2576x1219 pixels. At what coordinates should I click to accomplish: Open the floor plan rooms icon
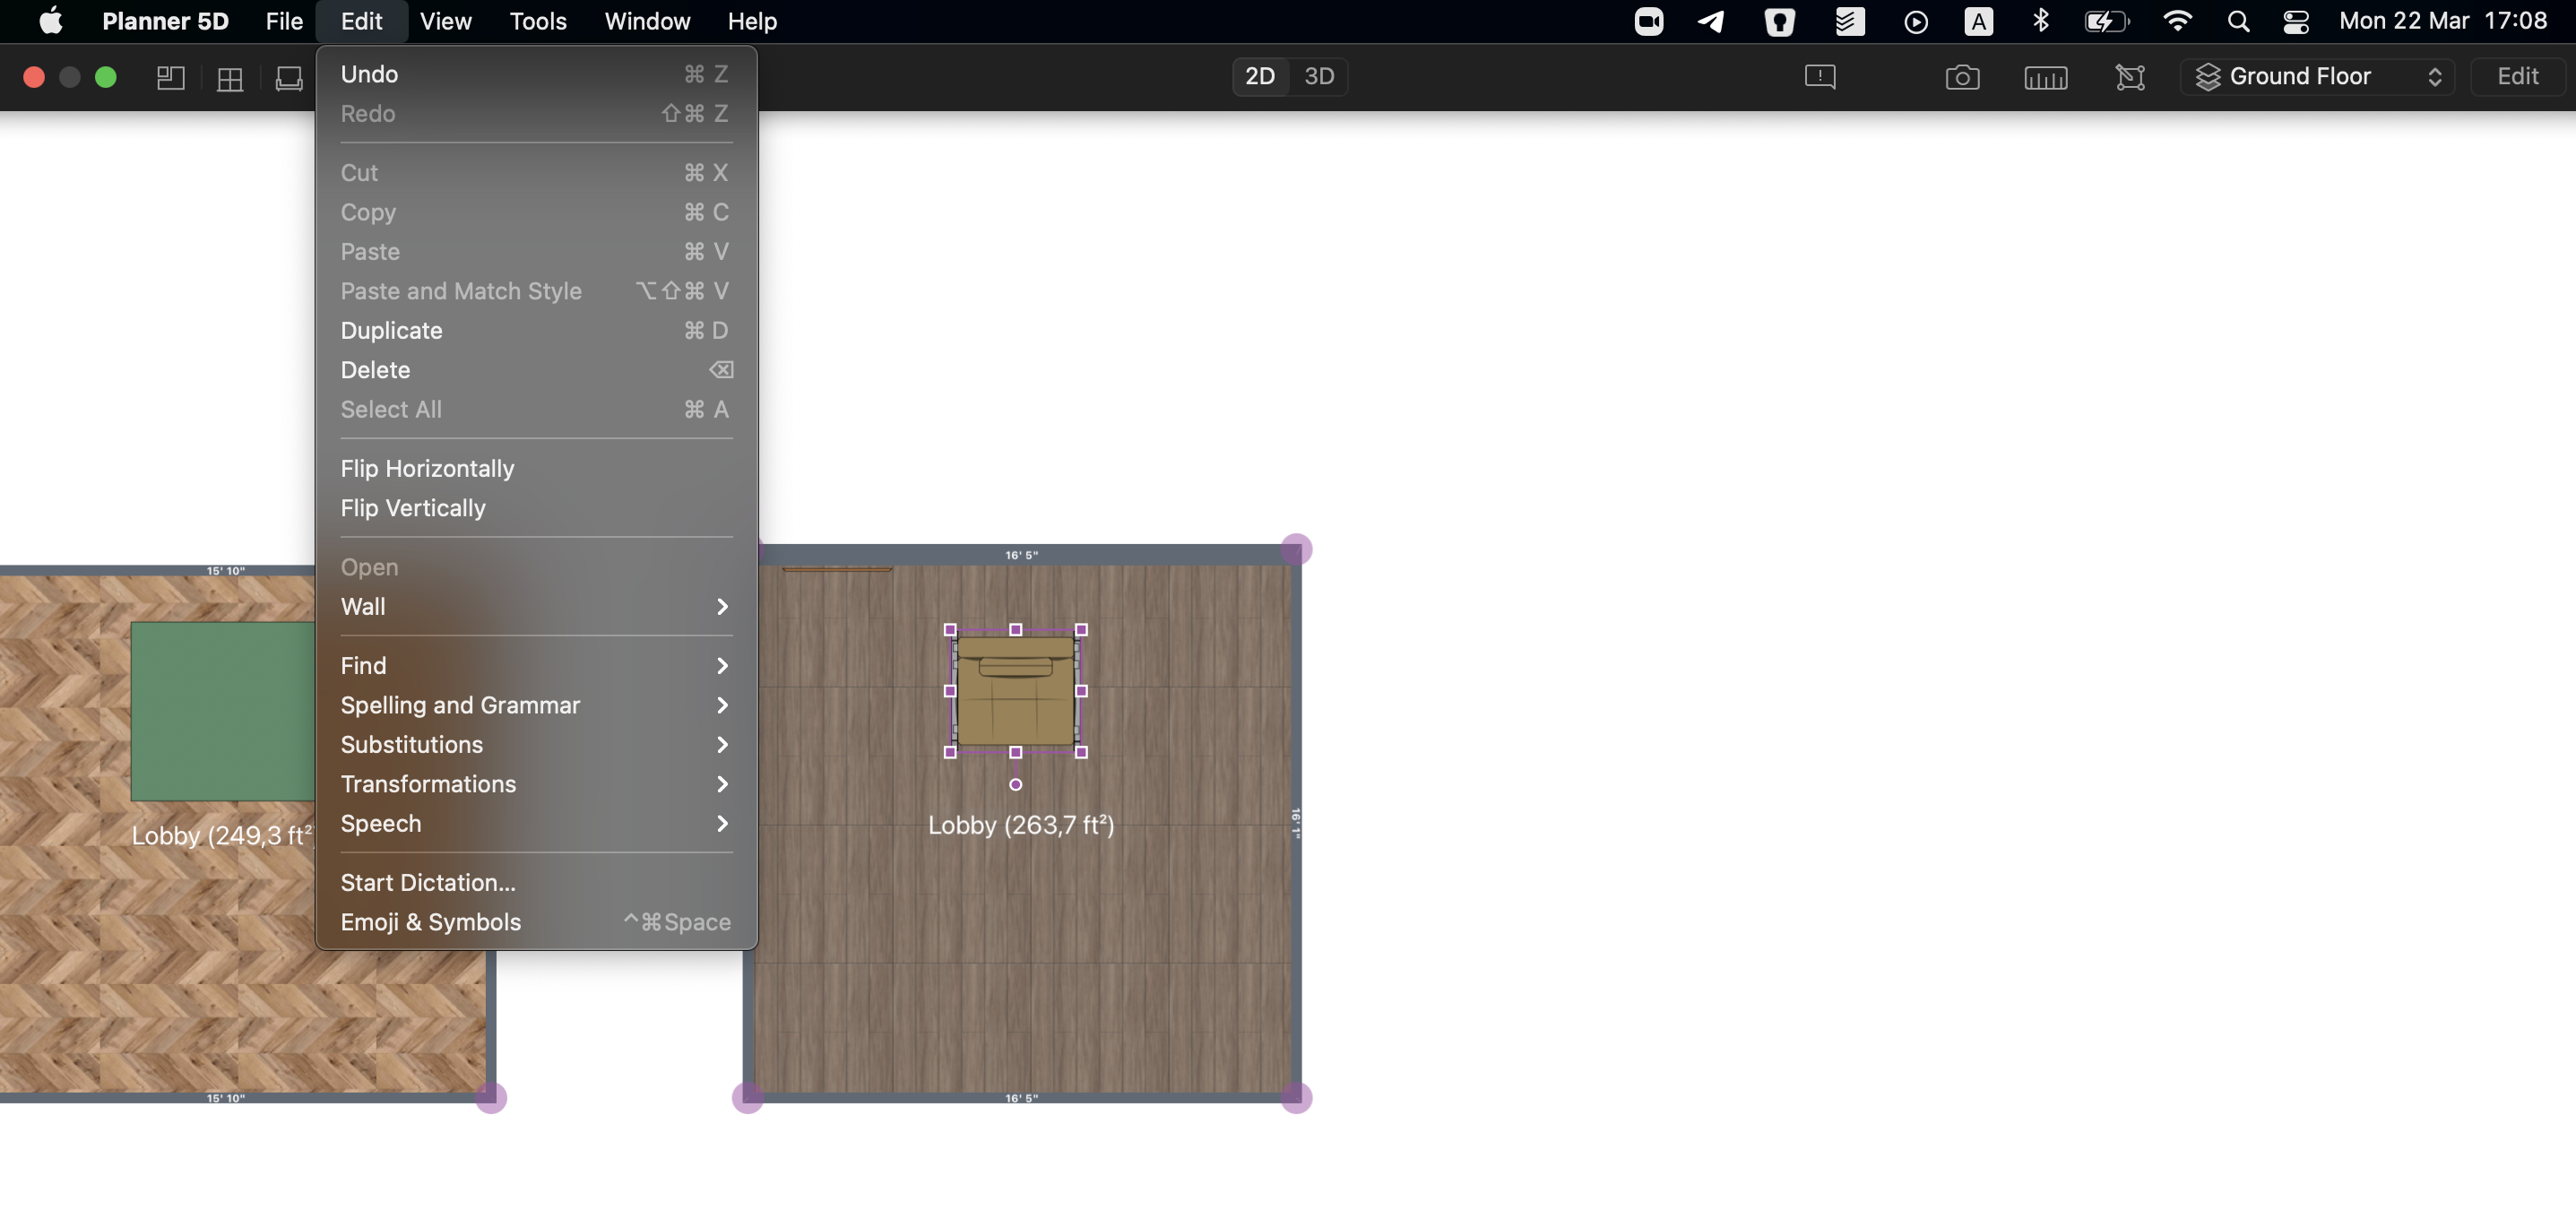171,77
